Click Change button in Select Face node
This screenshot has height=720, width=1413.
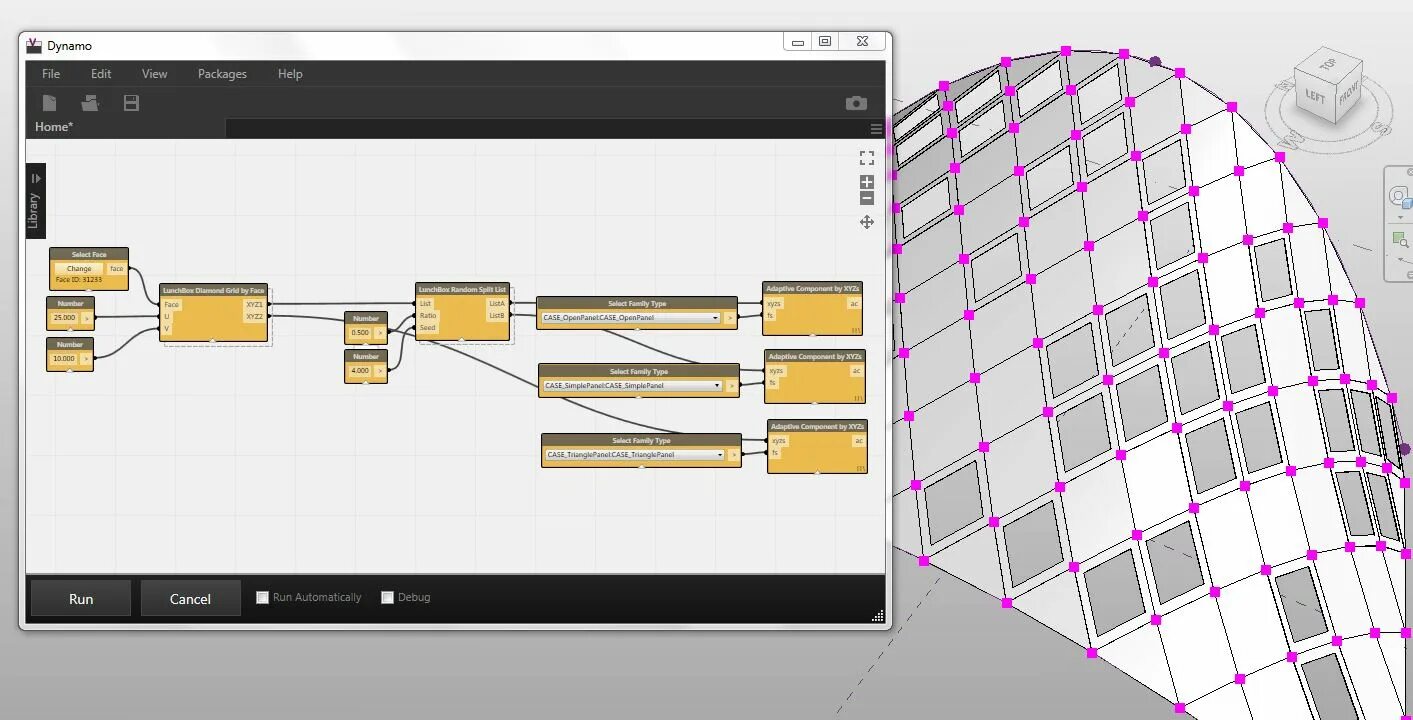tap(79, 268)
